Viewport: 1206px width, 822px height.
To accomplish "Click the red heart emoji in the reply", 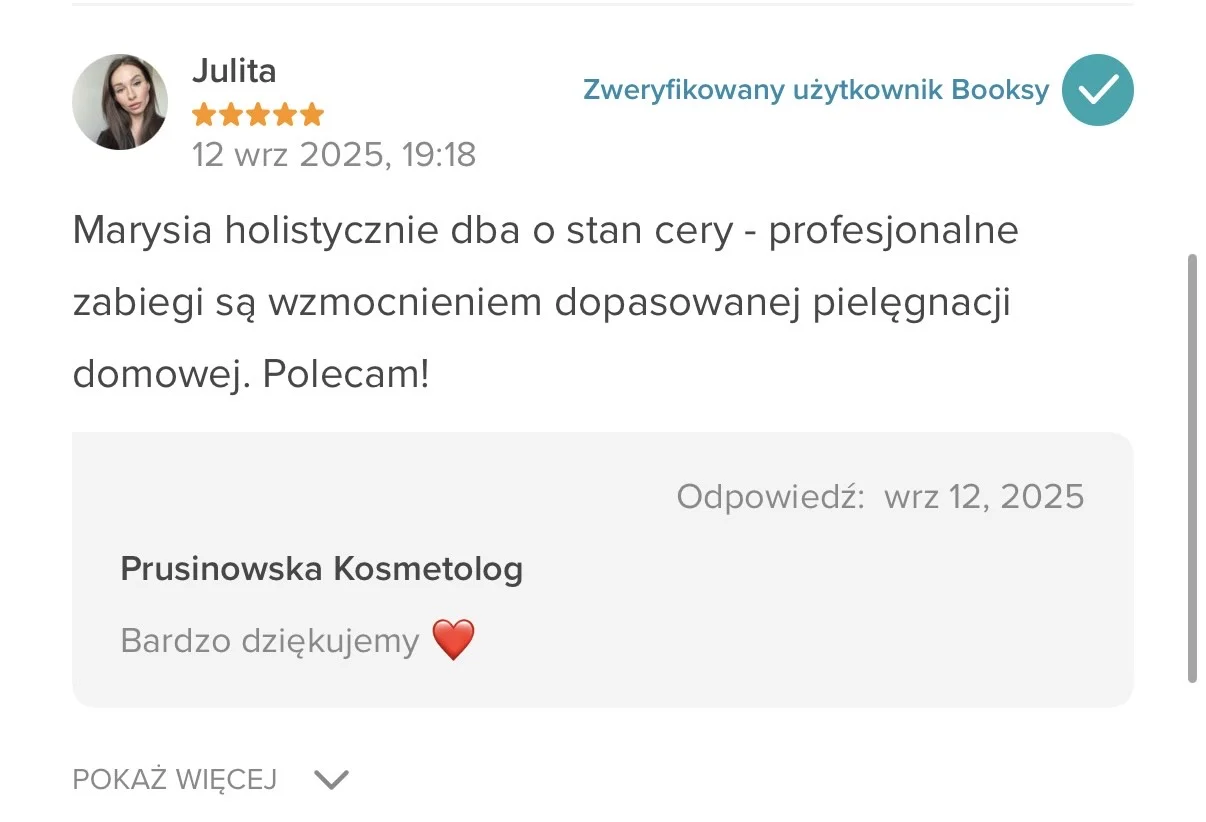I will click(455, 638).
